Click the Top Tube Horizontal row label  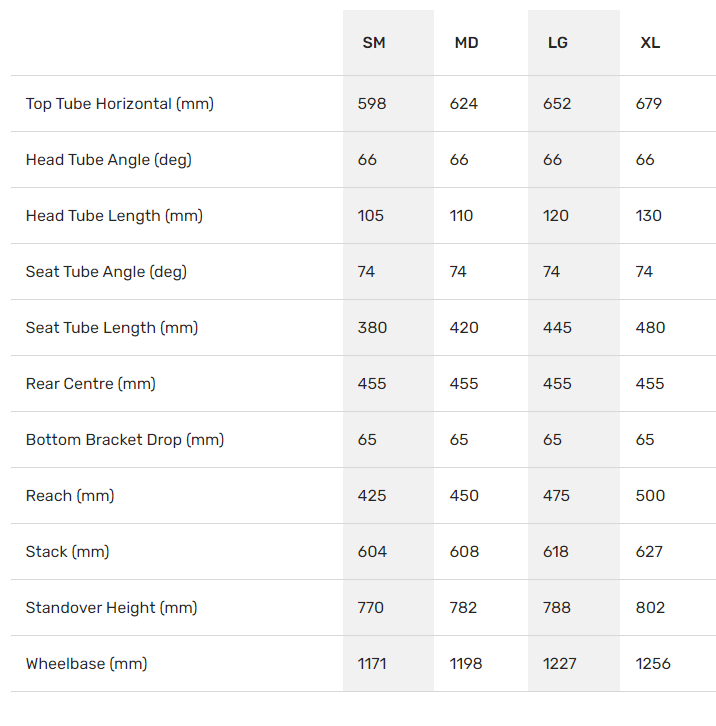pyautogui.click(x=120, y=104)
